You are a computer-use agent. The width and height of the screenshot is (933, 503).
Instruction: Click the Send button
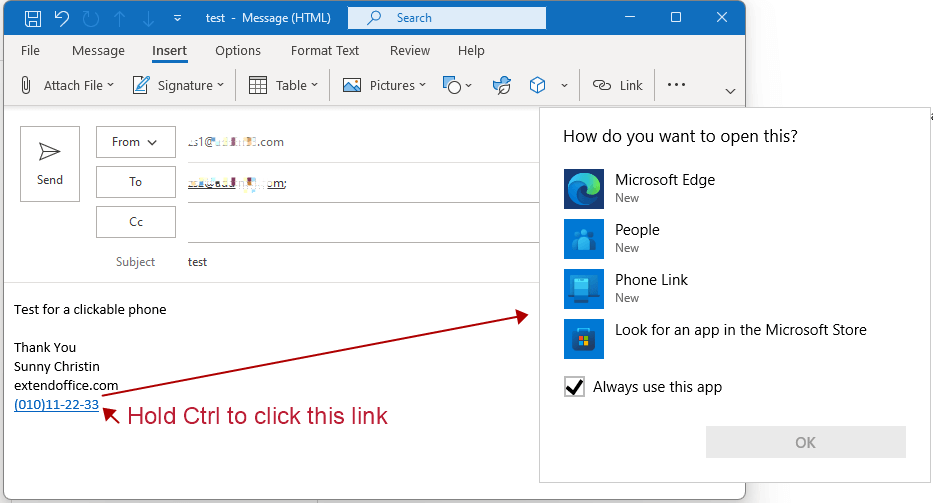tap(50, 164)
